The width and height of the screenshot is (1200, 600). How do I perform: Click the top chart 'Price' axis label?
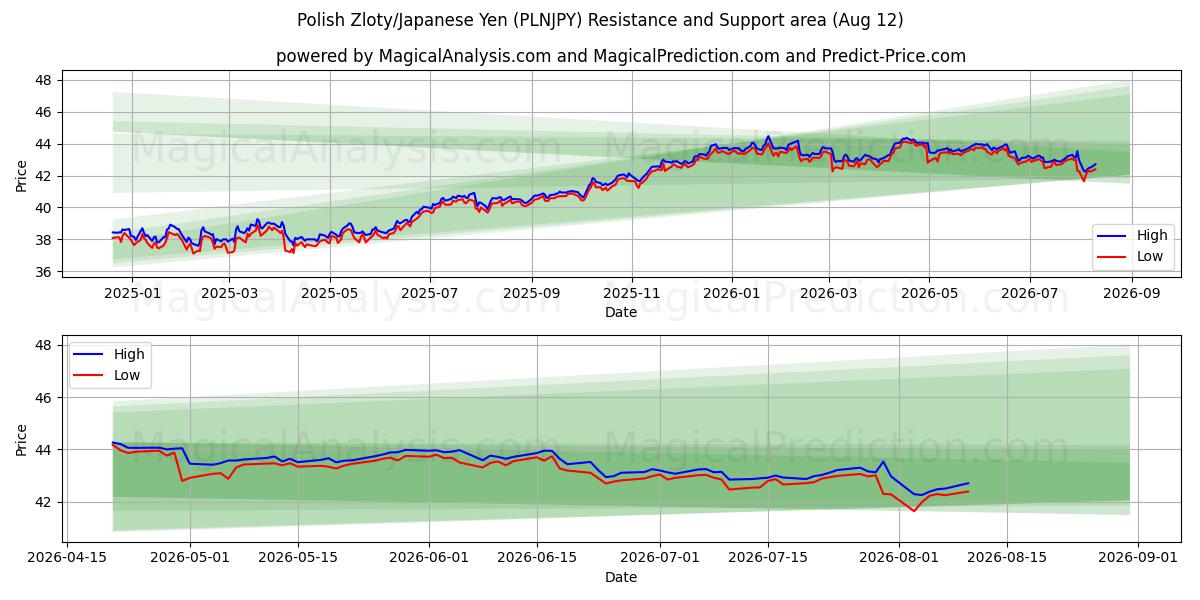point(22,176)
